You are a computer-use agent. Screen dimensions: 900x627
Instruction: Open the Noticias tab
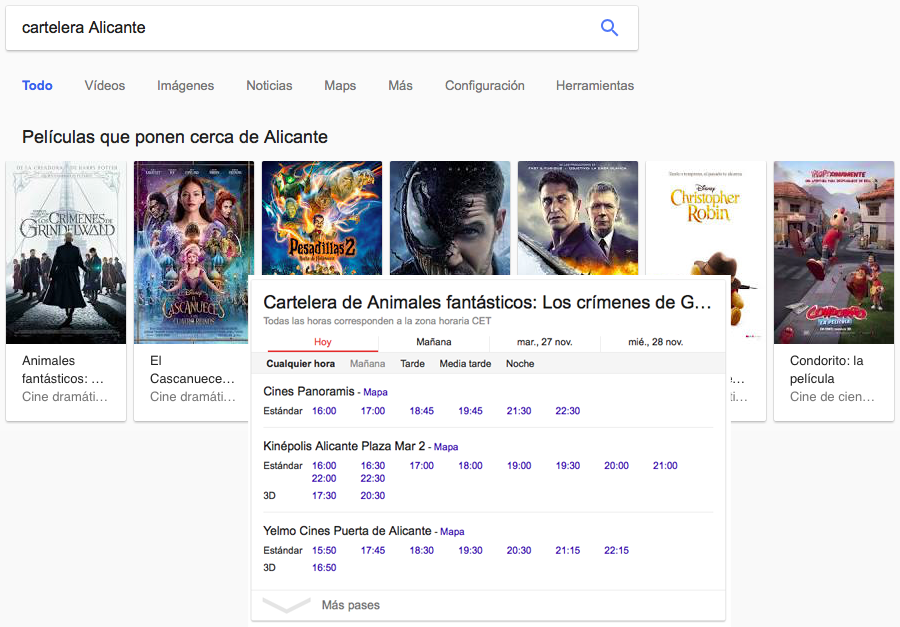pyautogui.click(x=269, y=86)
